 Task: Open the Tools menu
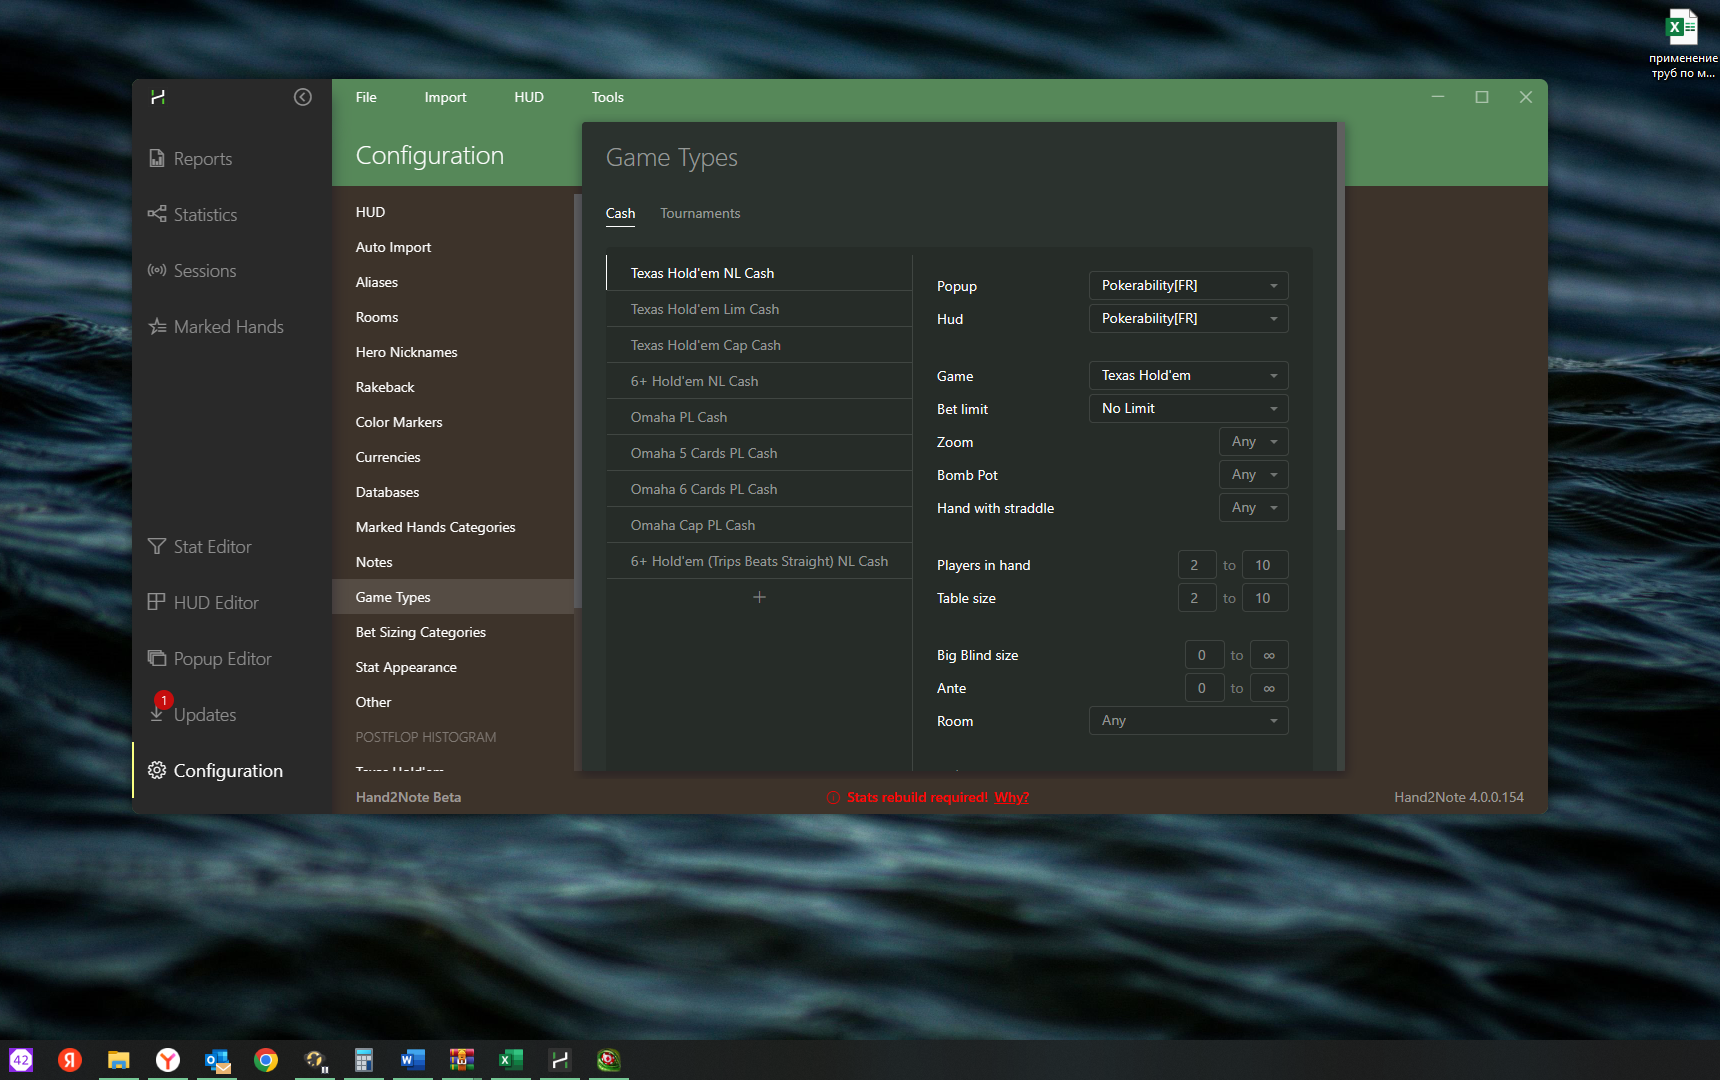(607, 97)
